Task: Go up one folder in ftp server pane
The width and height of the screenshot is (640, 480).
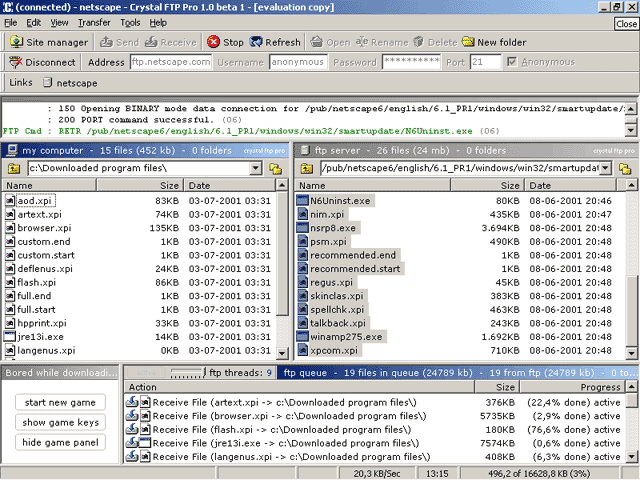Action: 307,168
